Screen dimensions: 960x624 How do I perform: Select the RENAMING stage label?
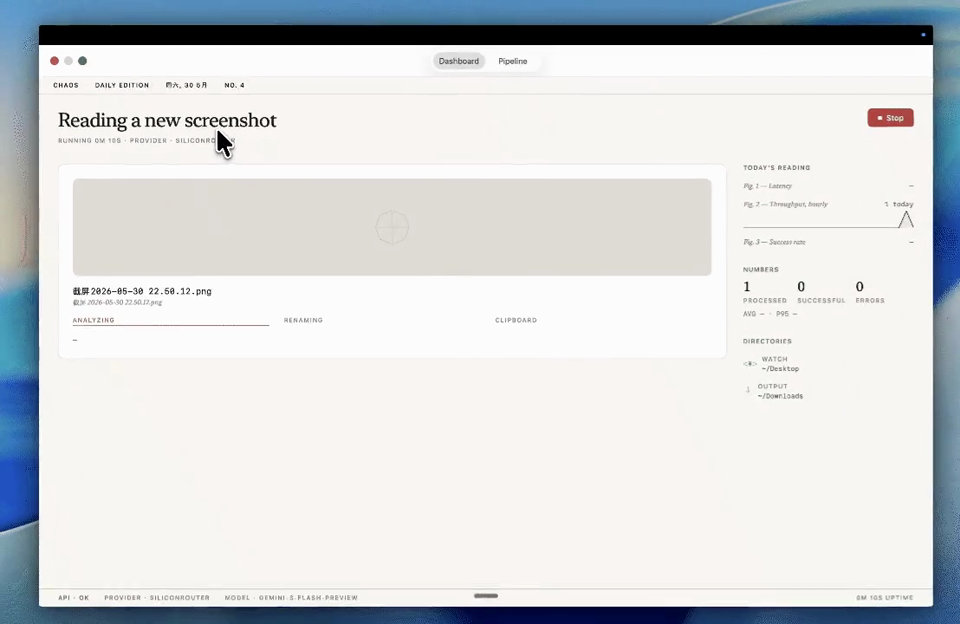point(303,320)
